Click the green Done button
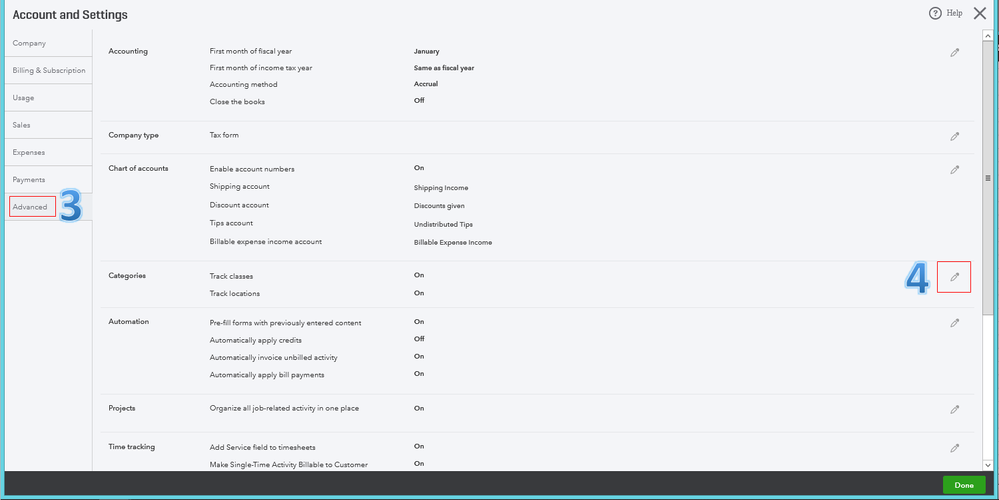Viewport: 999px width, 500px height. (964, 485)
